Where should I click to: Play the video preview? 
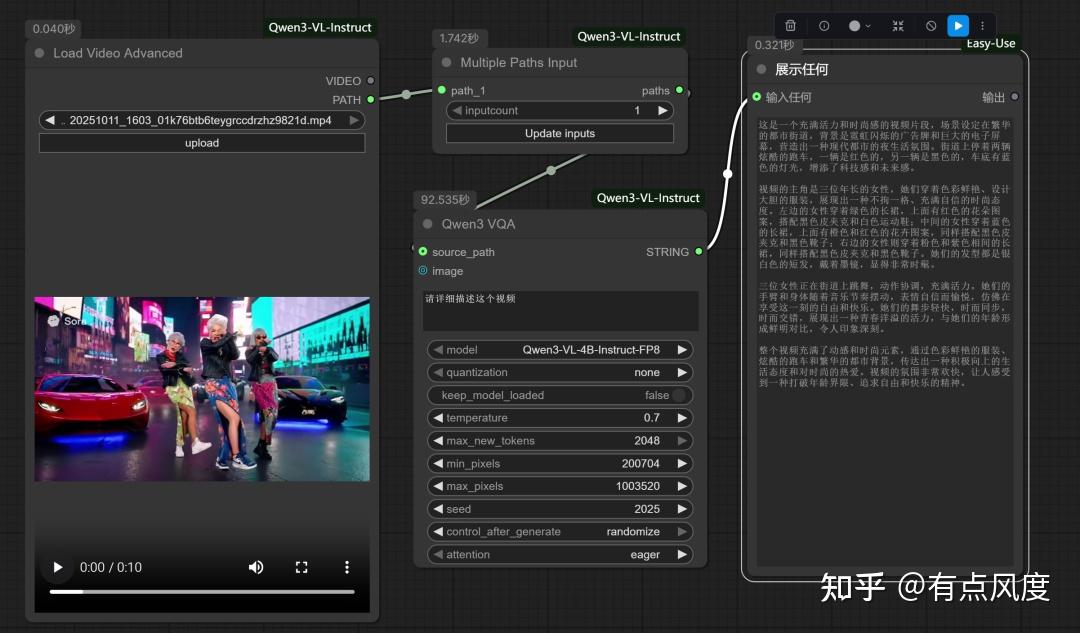click(57, 567)
